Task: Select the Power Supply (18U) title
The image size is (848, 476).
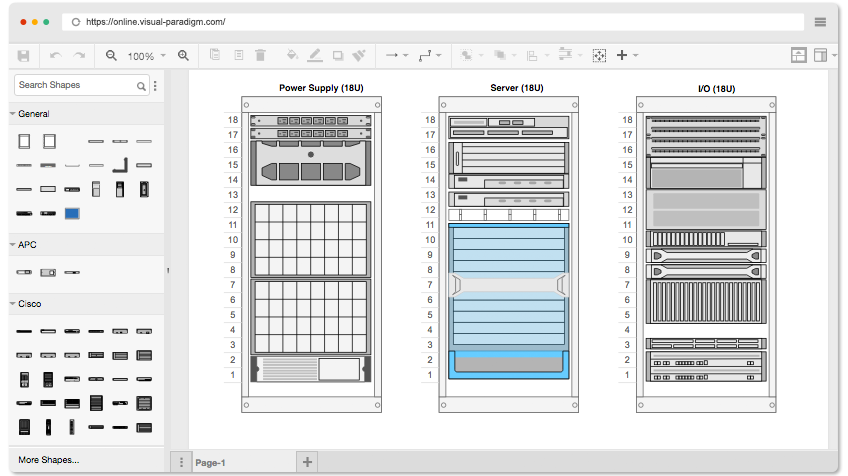Action: pyautogui.click(x=321, y=88)
